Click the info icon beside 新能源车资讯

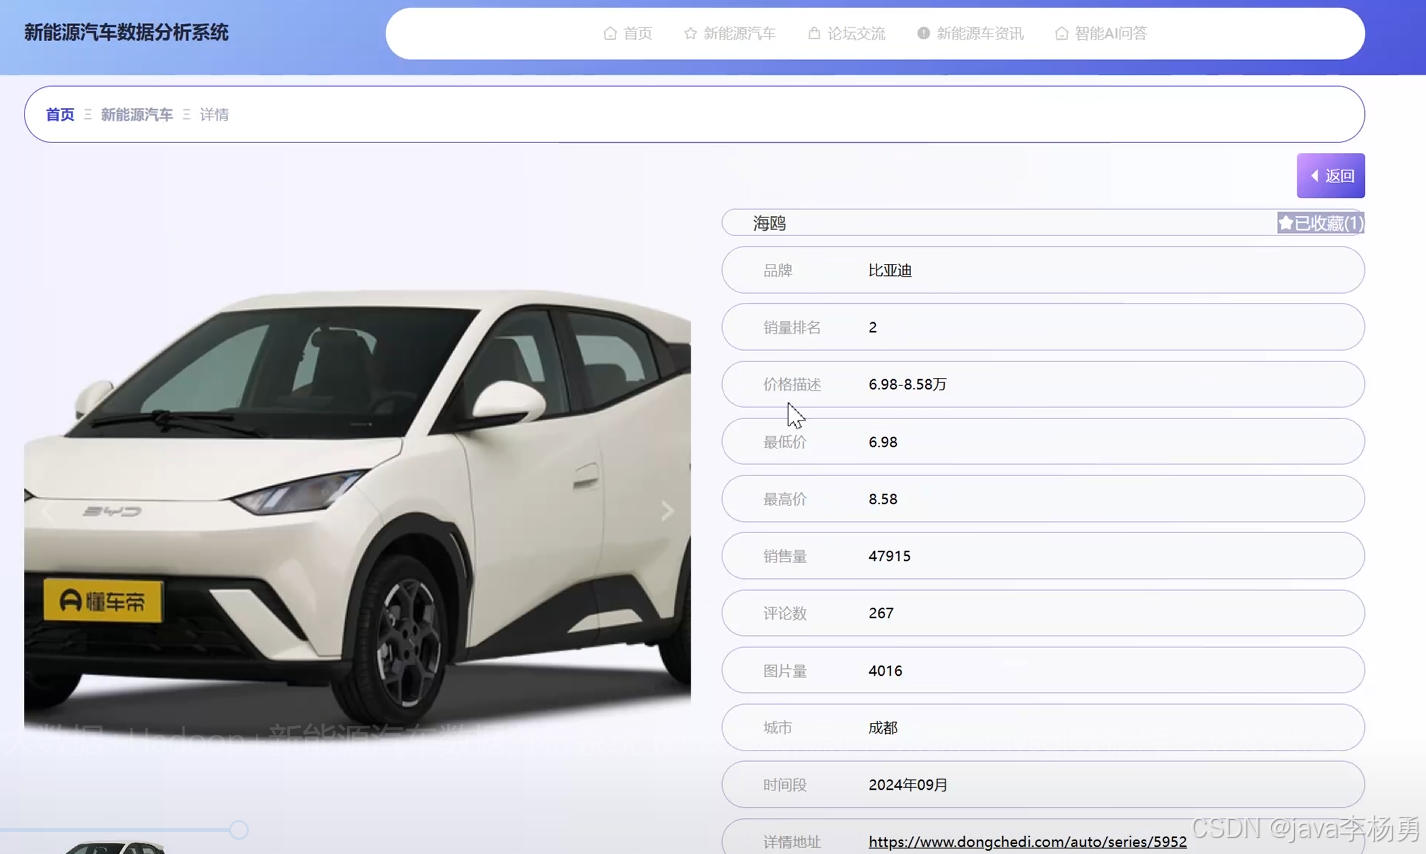tap(923, 34)
